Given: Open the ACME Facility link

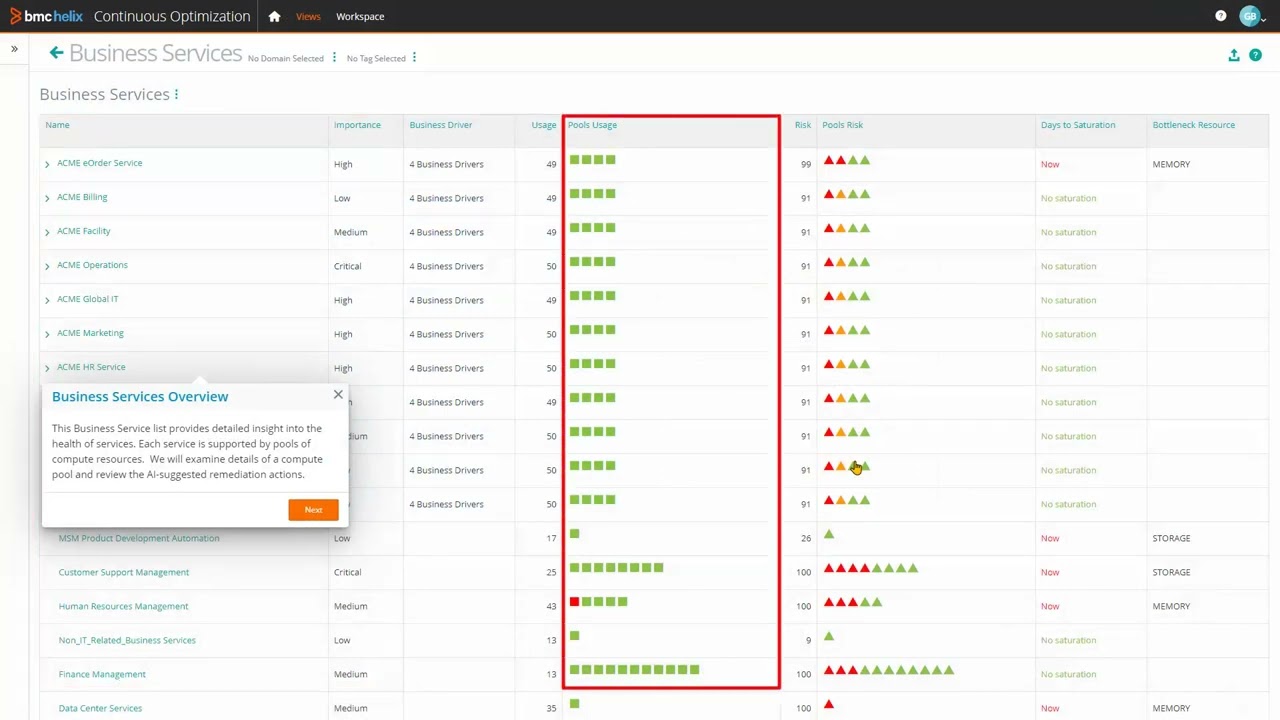Looking at the screenshot, I should click(x=84, y=231).
